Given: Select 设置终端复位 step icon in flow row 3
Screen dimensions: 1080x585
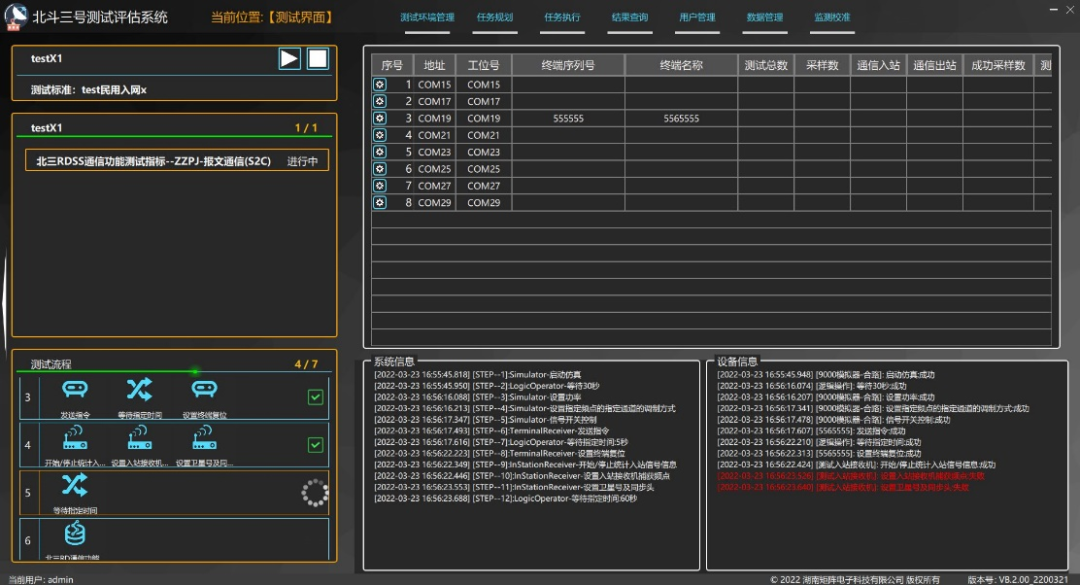Looking at the screenshot, I should pyautogui.click(x=204, y=389).
